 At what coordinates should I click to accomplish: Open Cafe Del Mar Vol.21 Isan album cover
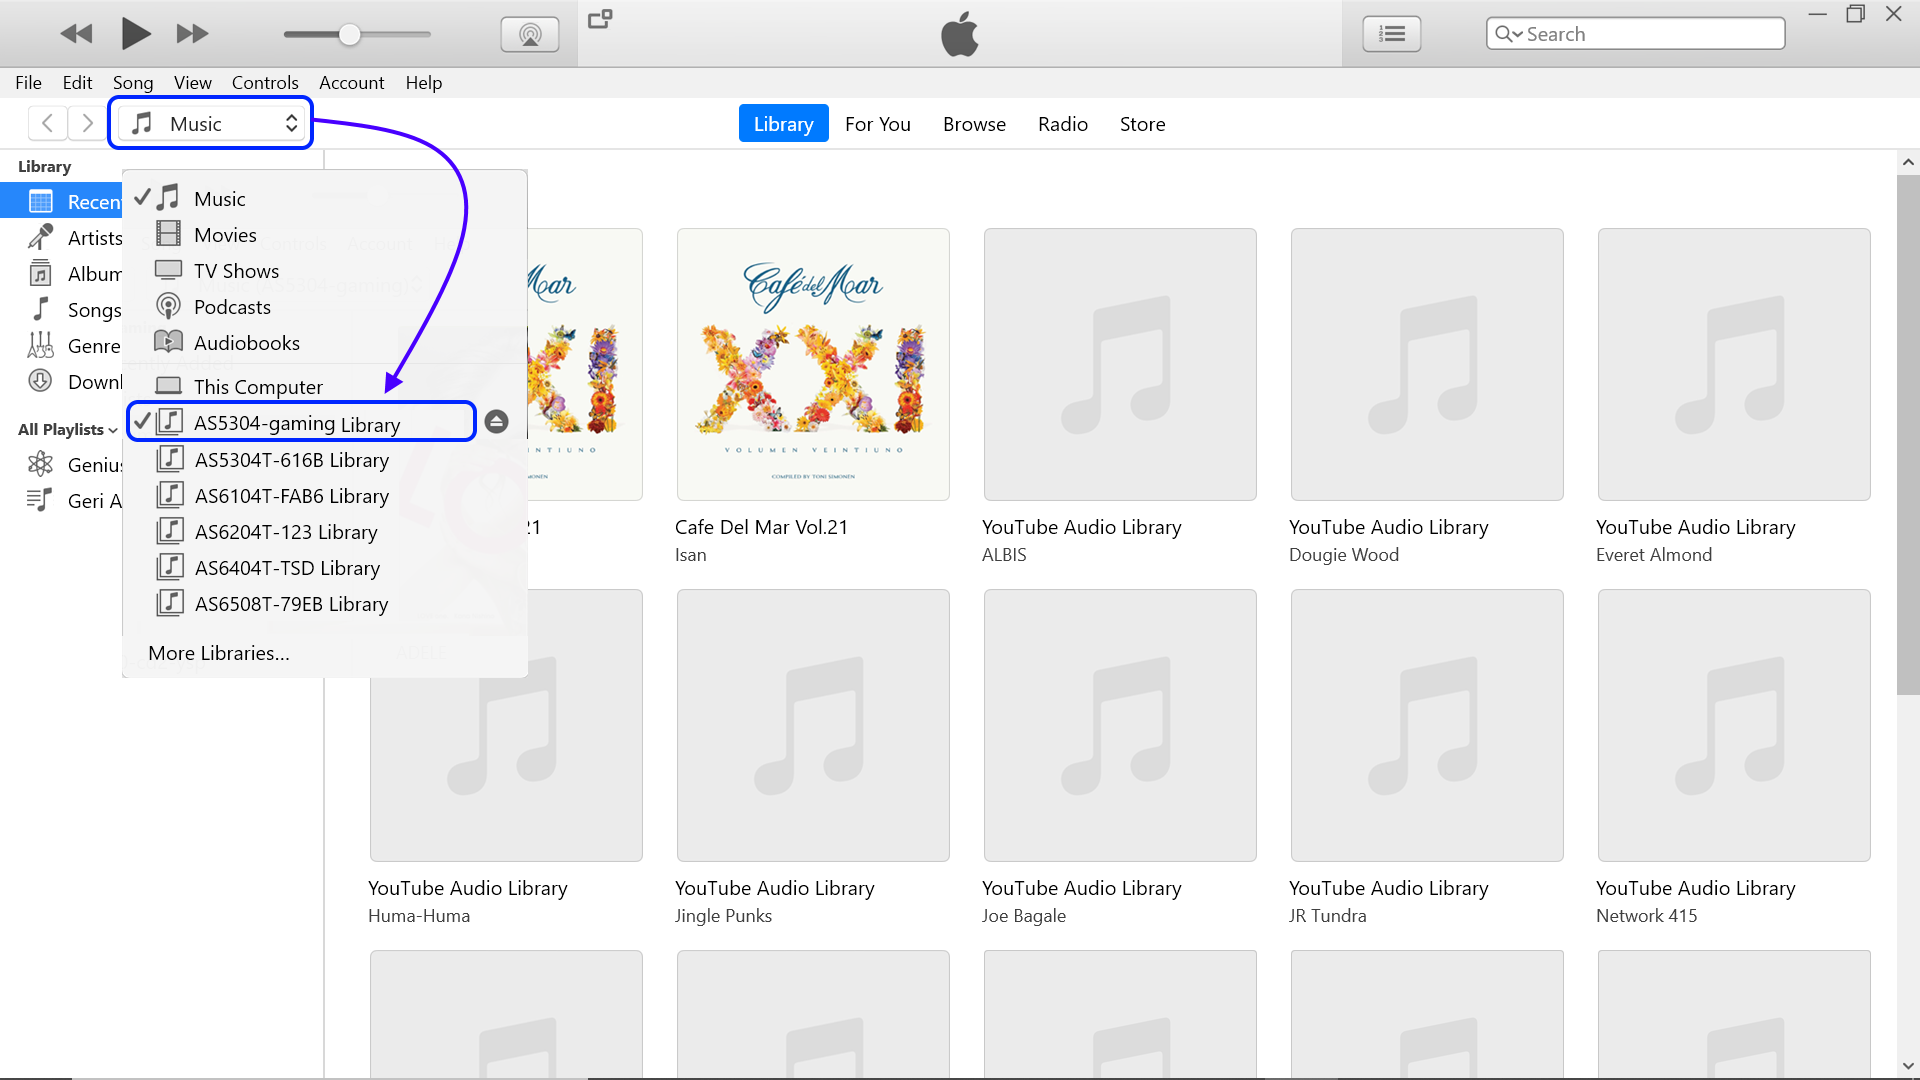click(813, 364)
